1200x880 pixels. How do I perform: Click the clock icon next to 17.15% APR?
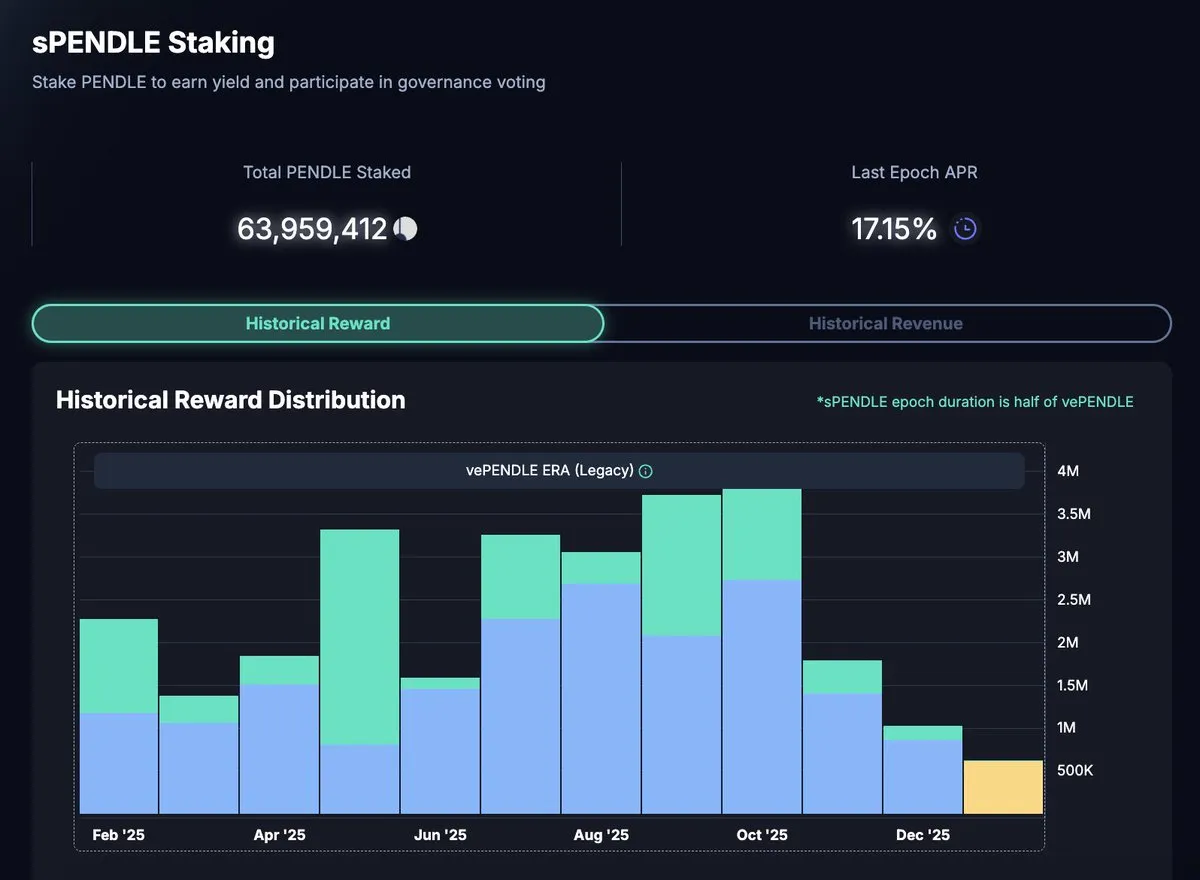[965, 229]
